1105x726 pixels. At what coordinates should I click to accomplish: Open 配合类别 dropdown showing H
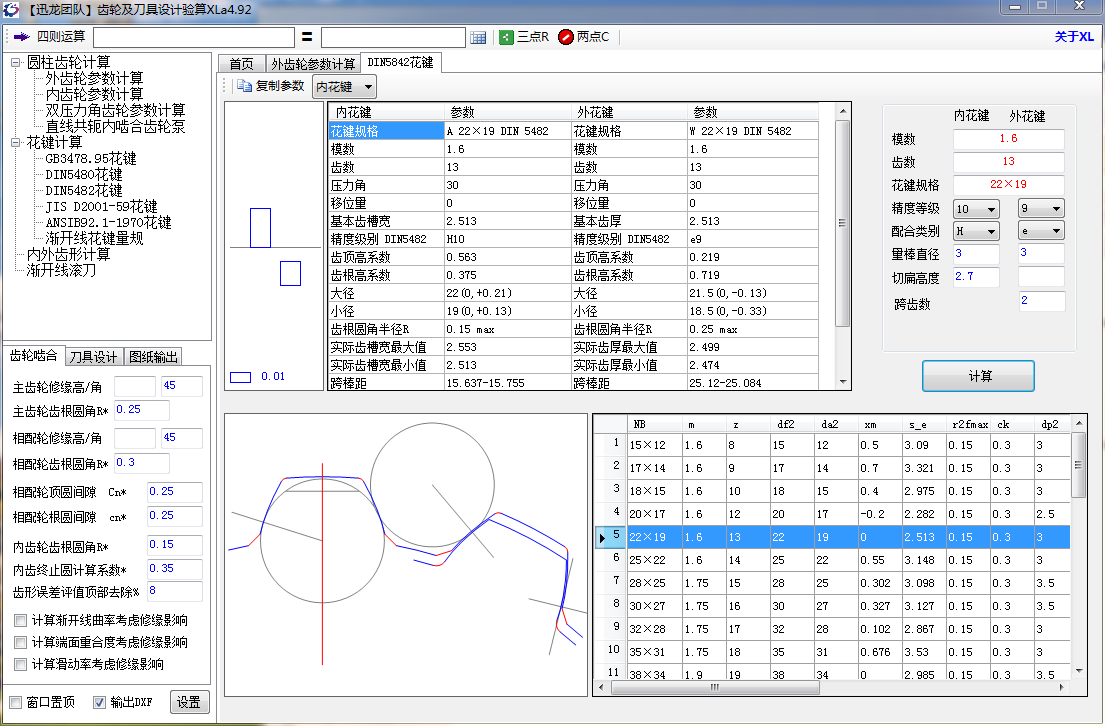(x=975, y=231)
